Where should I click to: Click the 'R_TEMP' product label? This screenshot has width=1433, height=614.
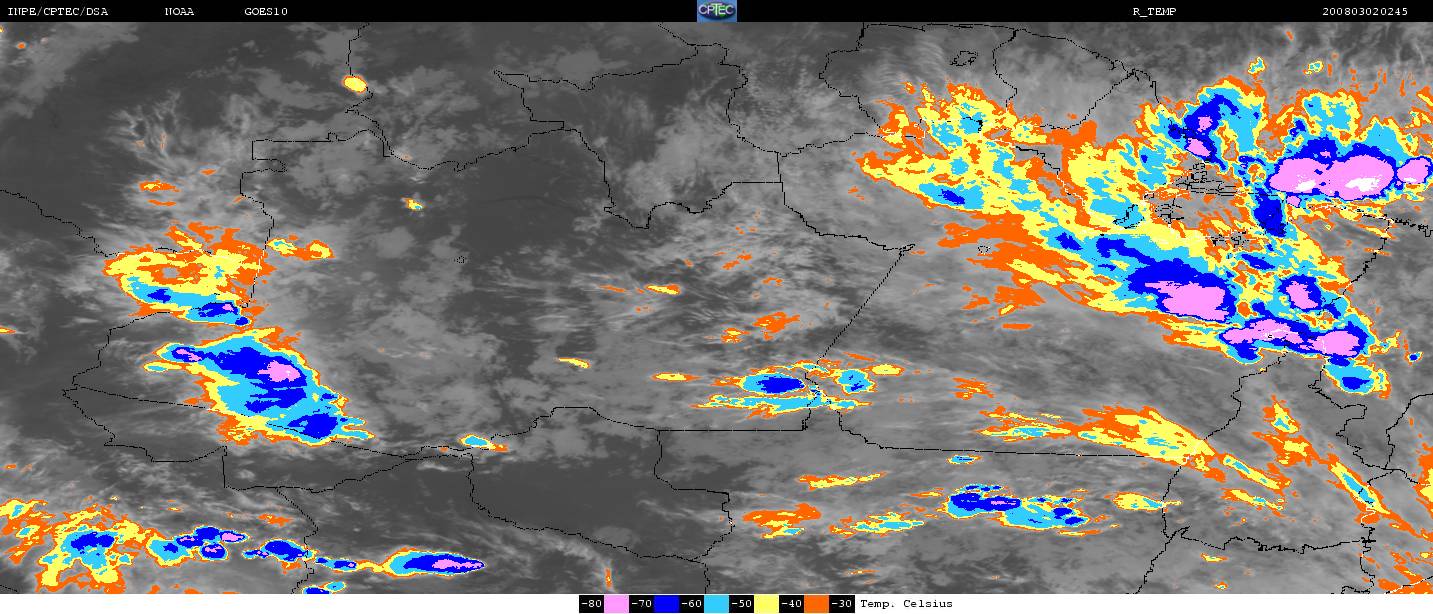(x=1154, y=11)
